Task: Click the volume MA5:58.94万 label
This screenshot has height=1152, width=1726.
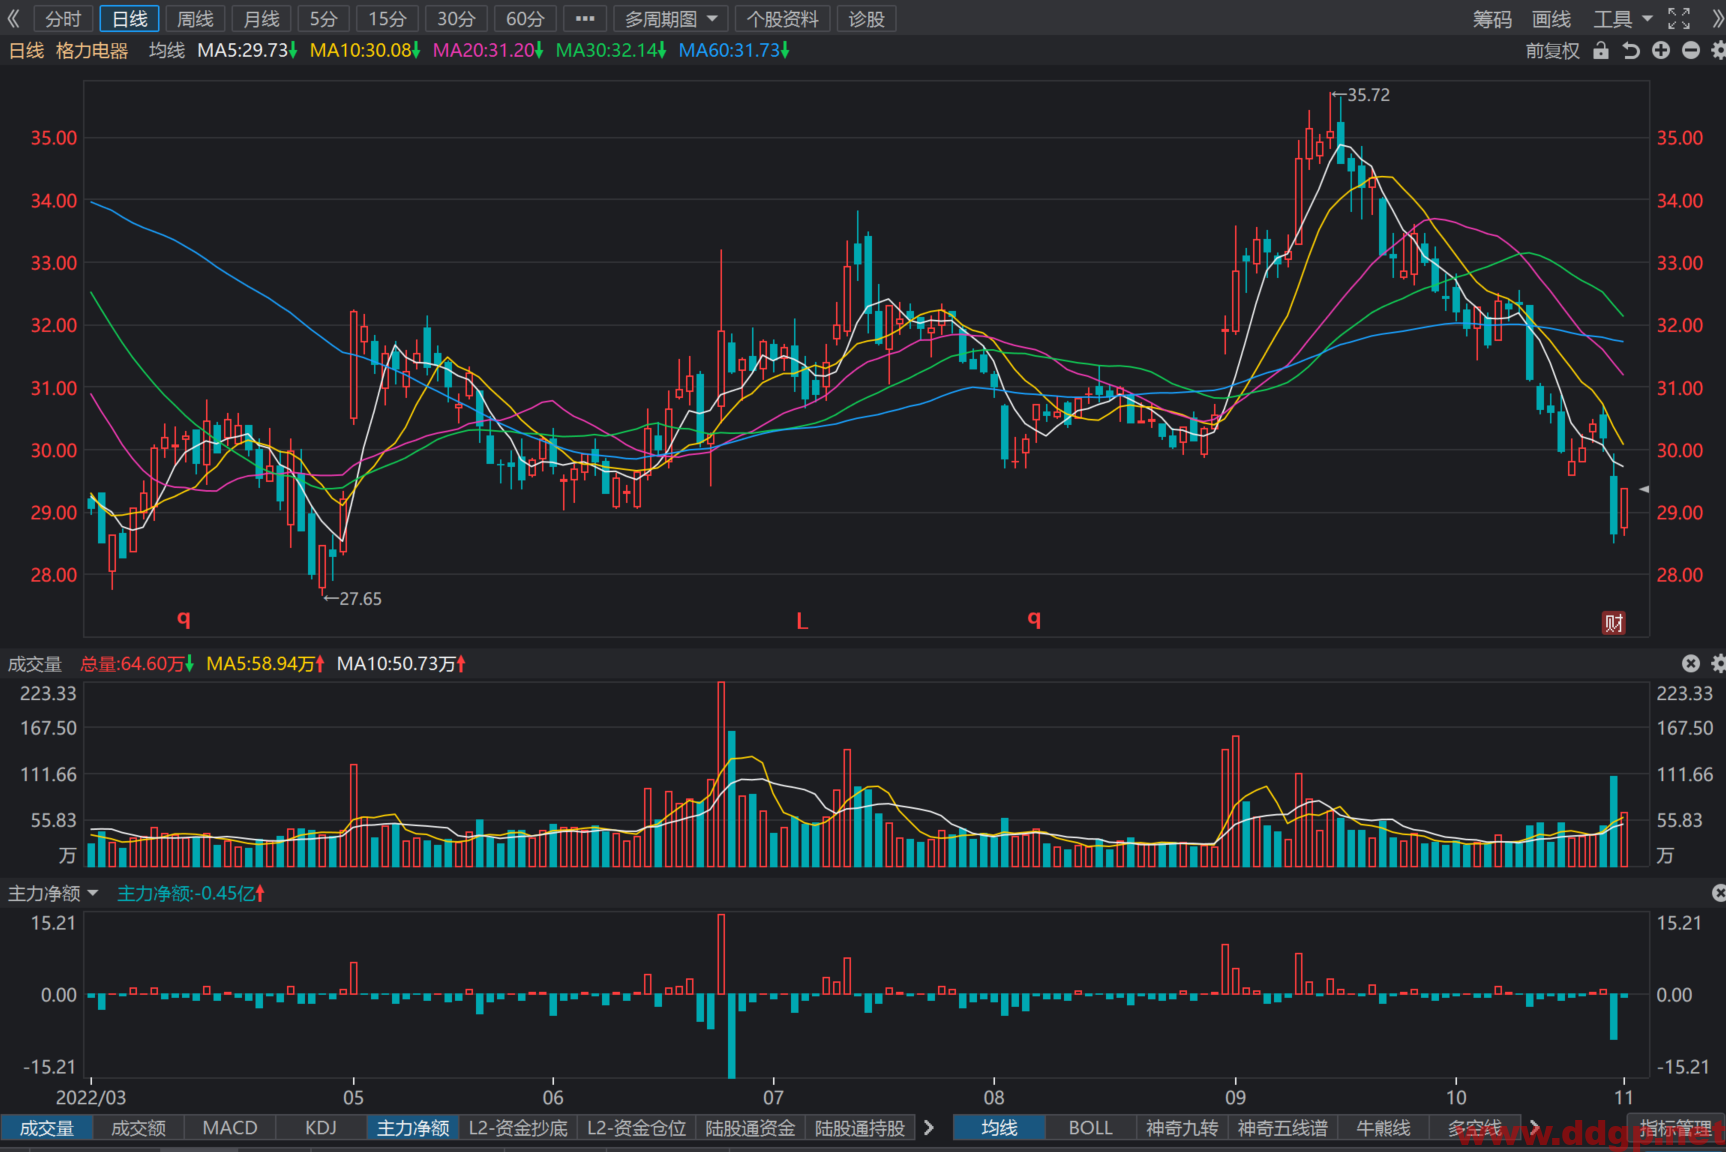Action: 265,664
